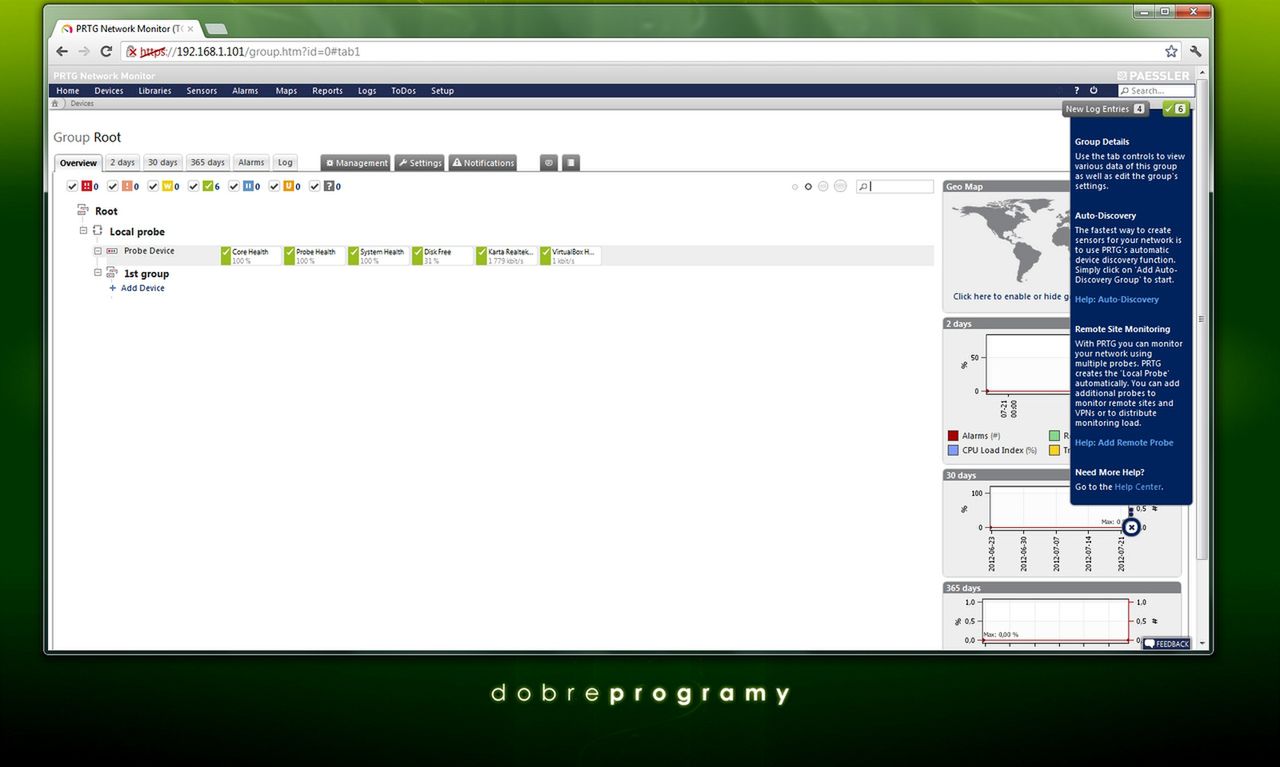Toggle the blue Paused status checkbox
Screen dimensions: 1280x767
click(234, 186)
